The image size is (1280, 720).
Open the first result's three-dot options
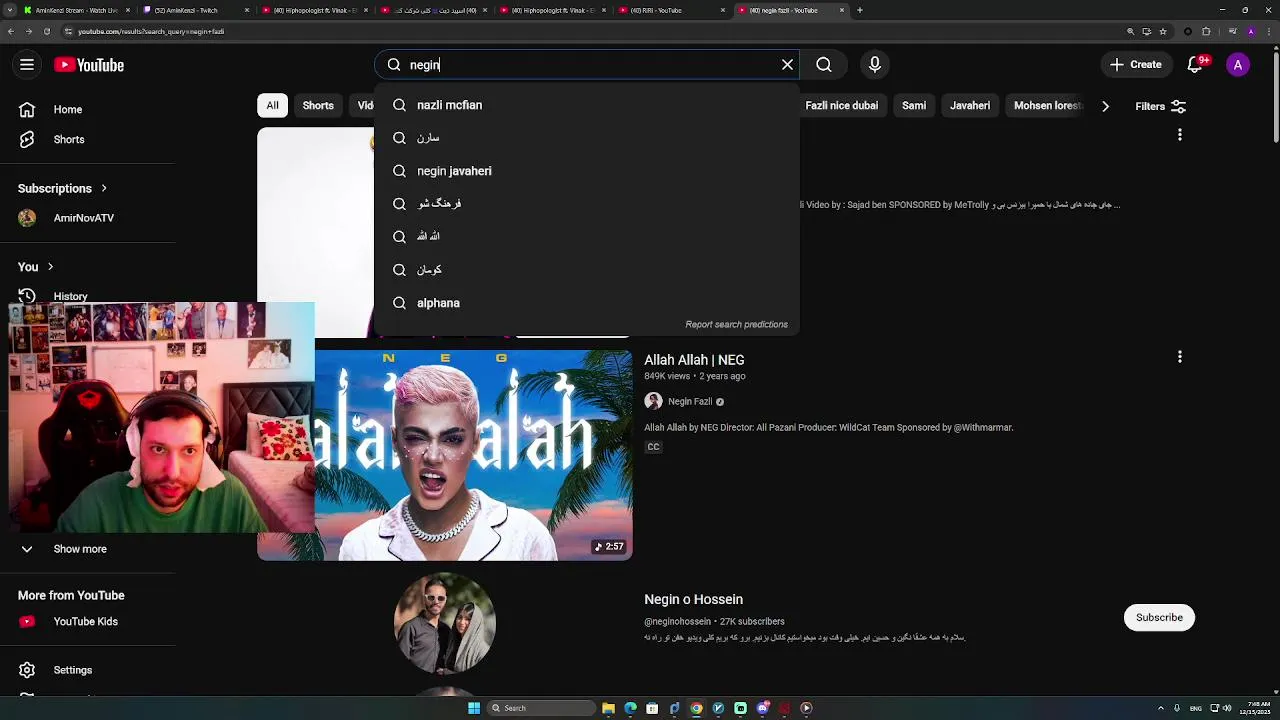coord(1180,135)
